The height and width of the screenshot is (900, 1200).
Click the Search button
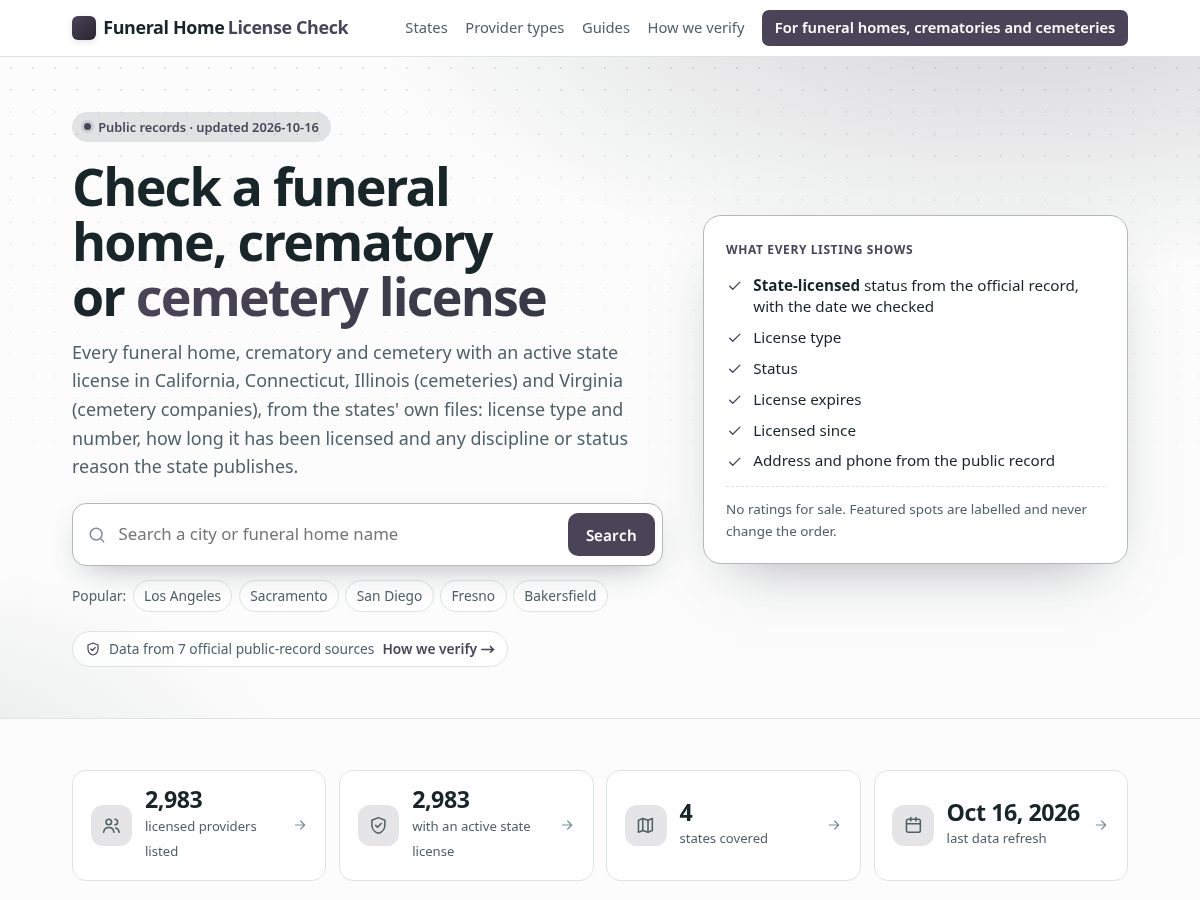tap(611, 535)
